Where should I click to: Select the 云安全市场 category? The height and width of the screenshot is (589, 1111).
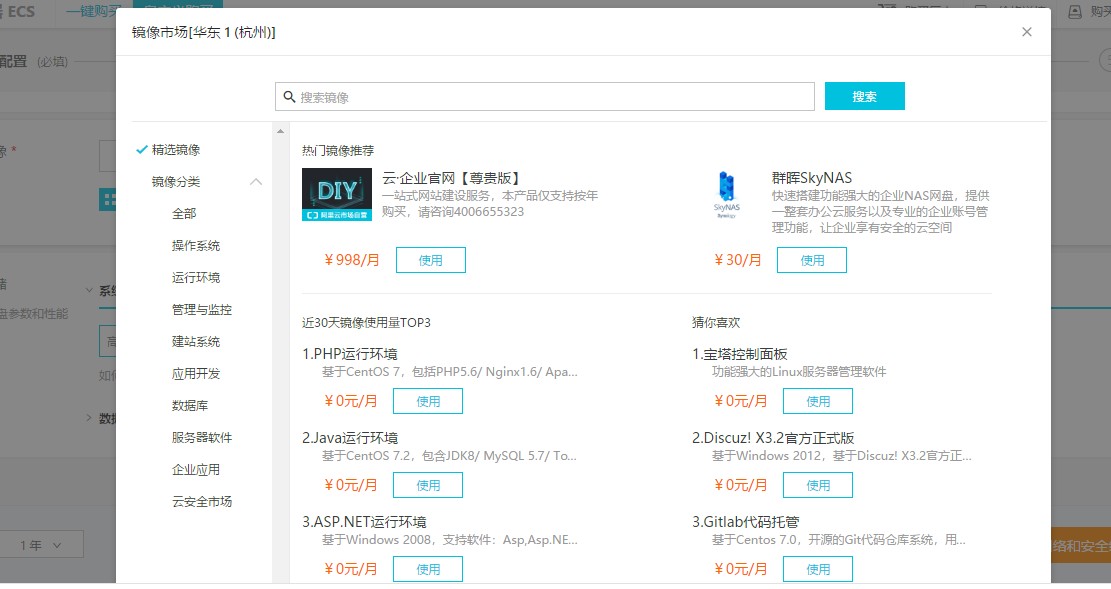(202, 502)
